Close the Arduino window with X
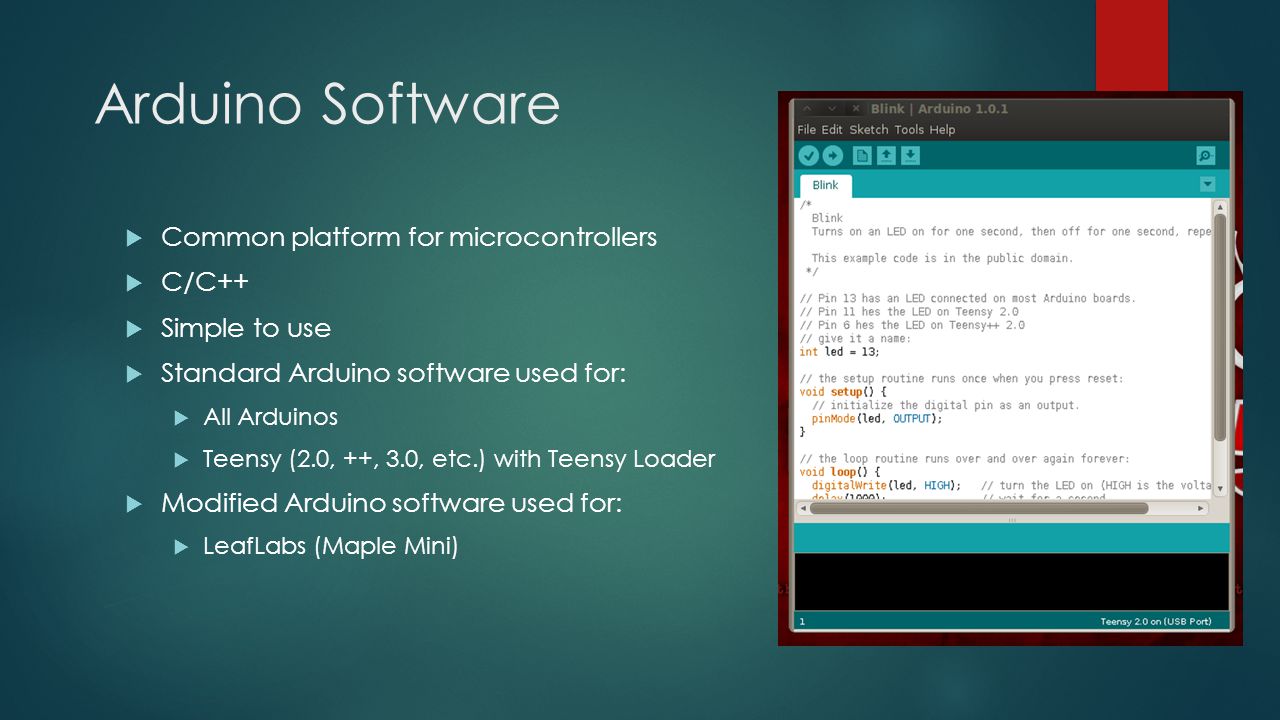Image resolution: width=1280 pixels, height=720 pixels. click(x=855, y=109)
